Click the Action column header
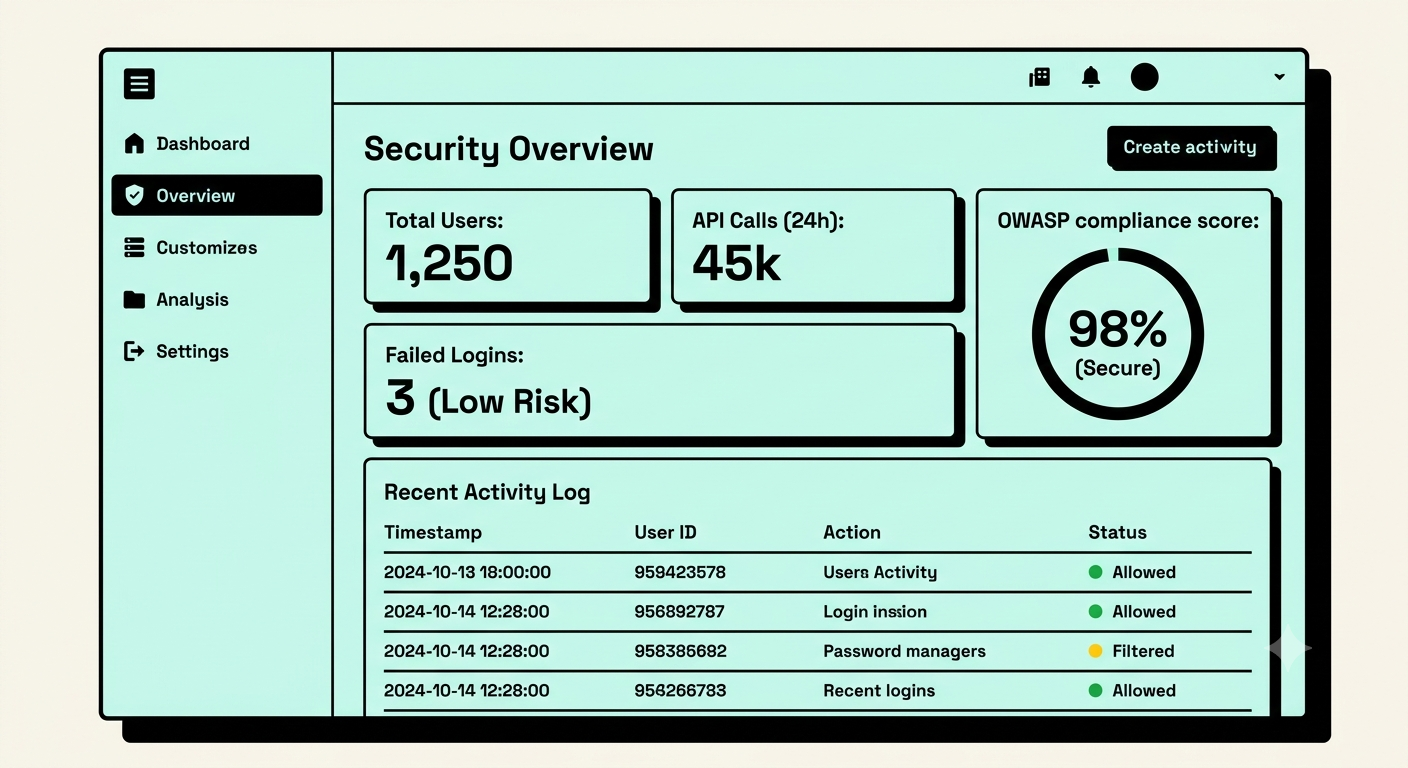1408x768 pixels. click(x=852, y=532)
